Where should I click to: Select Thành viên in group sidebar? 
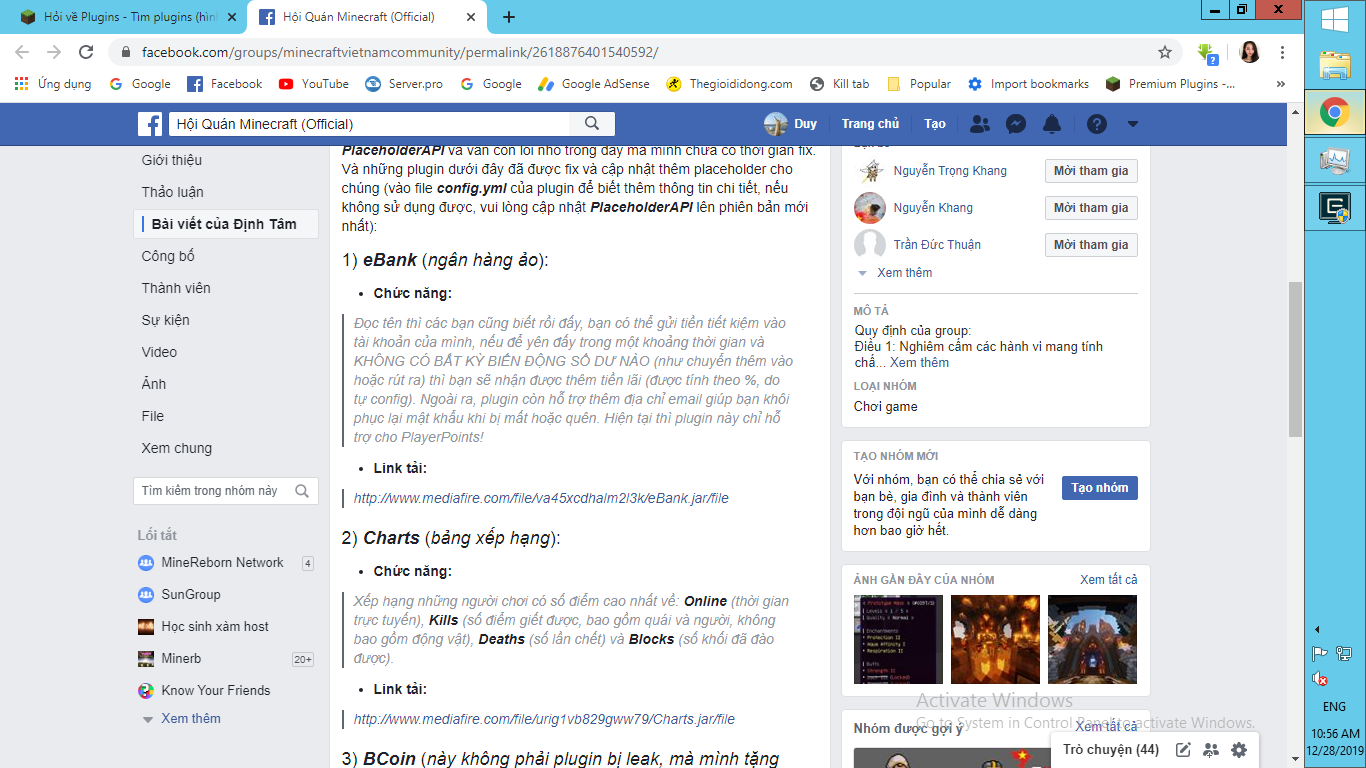(176, 288)
